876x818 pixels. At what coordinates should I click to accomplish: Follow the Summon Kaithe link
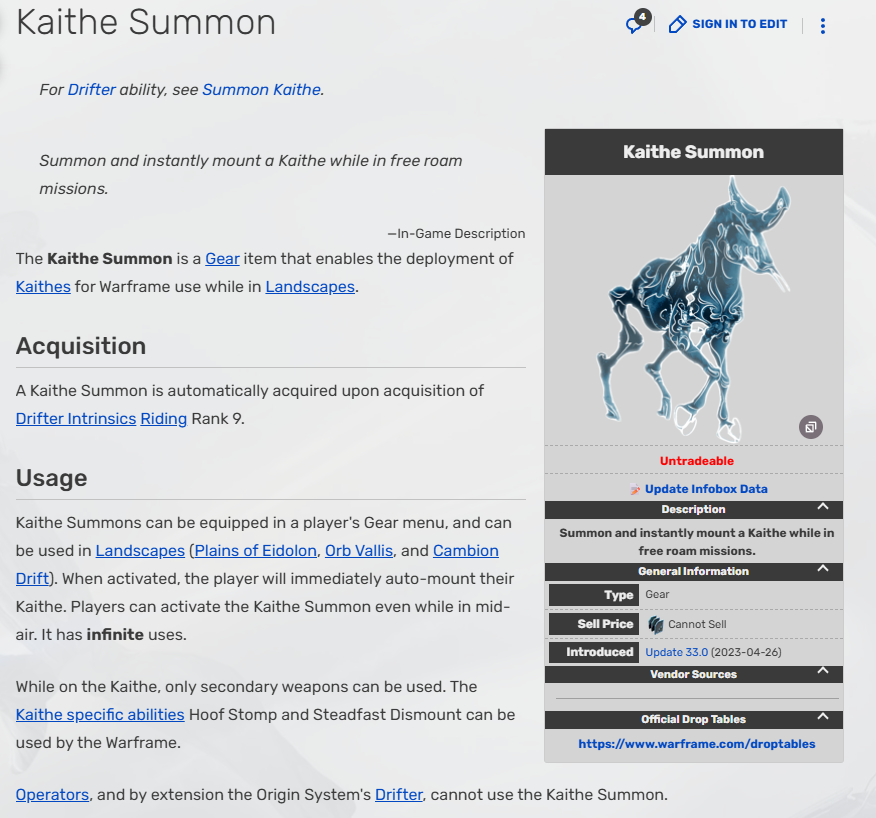pos(261,90)
